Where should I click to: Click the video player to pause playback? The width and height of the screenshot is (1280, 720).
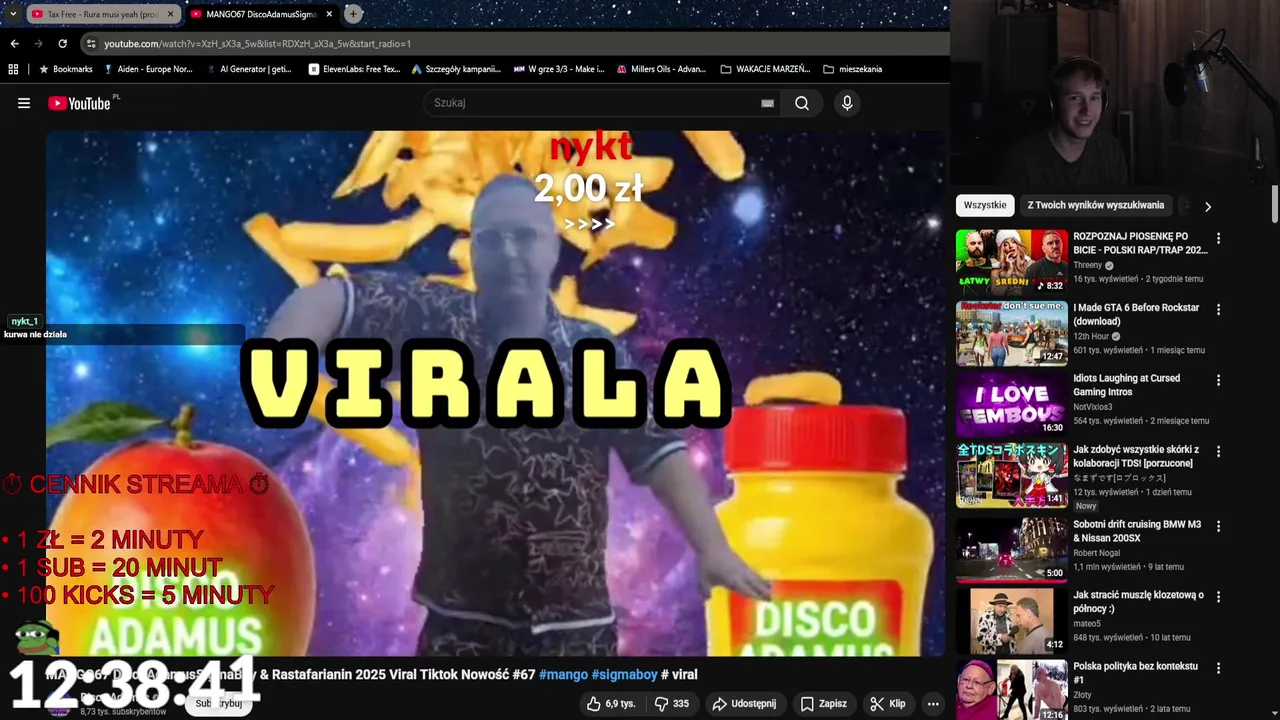(x=495, y=393)
